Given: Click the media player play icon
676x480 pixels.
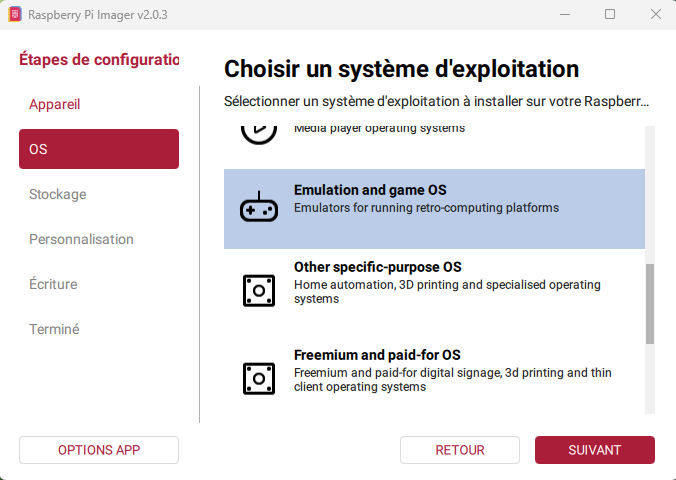Looking at the screenshot, I should click(x=259, y=131).
